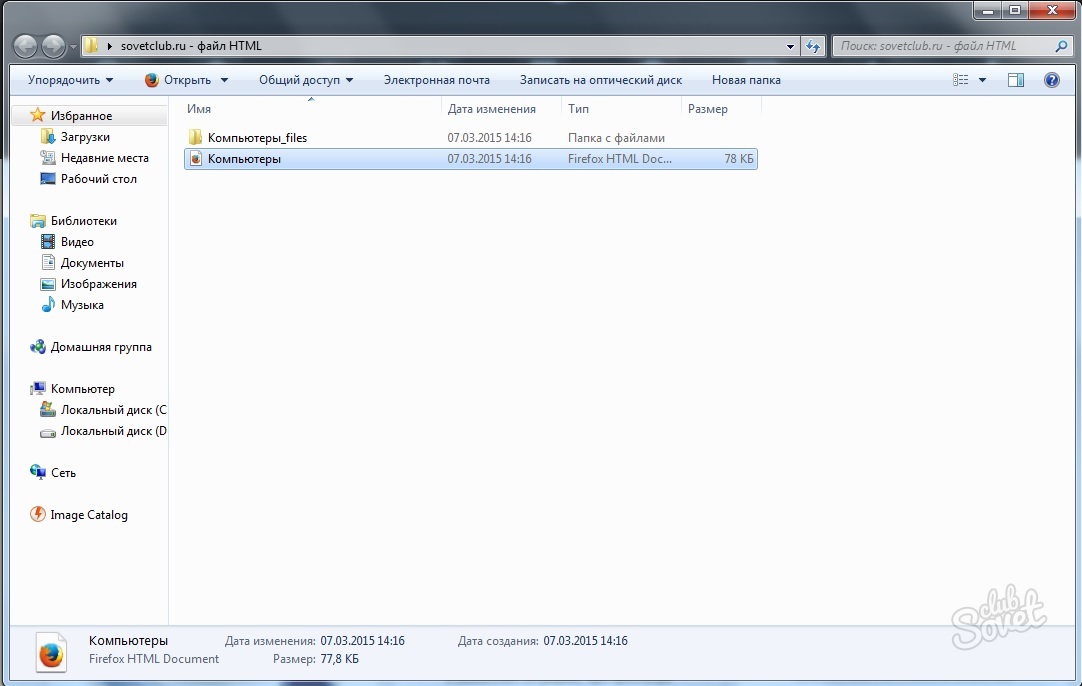Expand the view options dropdown arrow
The image size is (1082, 686).
(x=983, y=80)
